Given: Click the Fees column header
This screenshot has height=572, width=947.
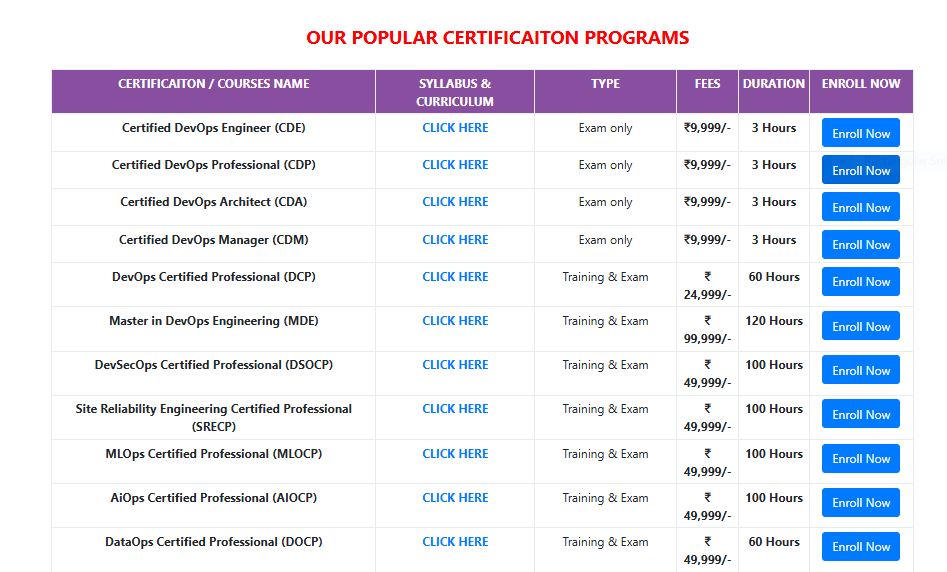Looking at the screenshot, I should point(707,84).
